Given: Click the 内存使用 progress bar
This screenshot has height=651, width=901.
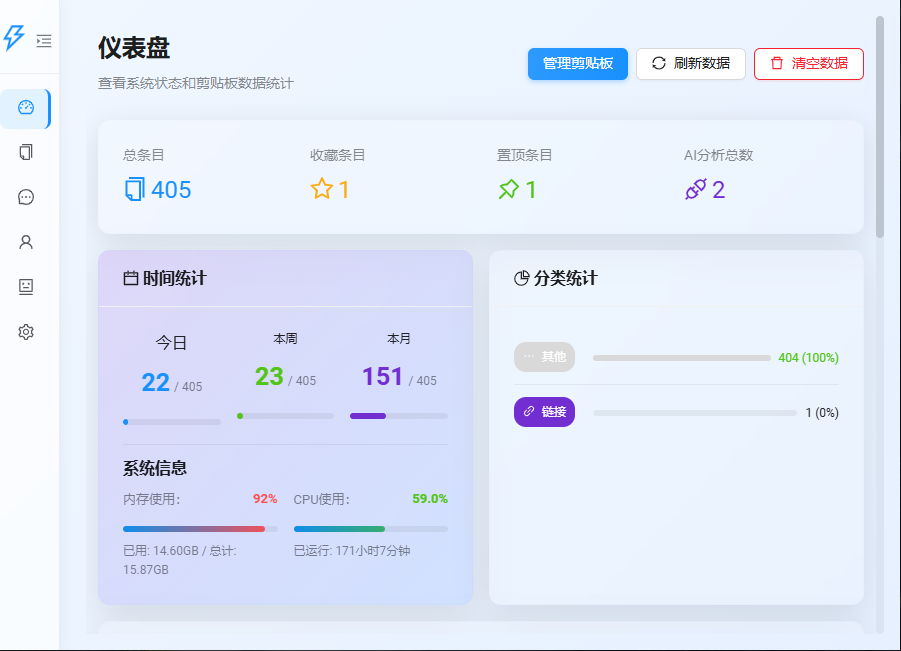Looking at the screenshot, I should coord(200,529).
